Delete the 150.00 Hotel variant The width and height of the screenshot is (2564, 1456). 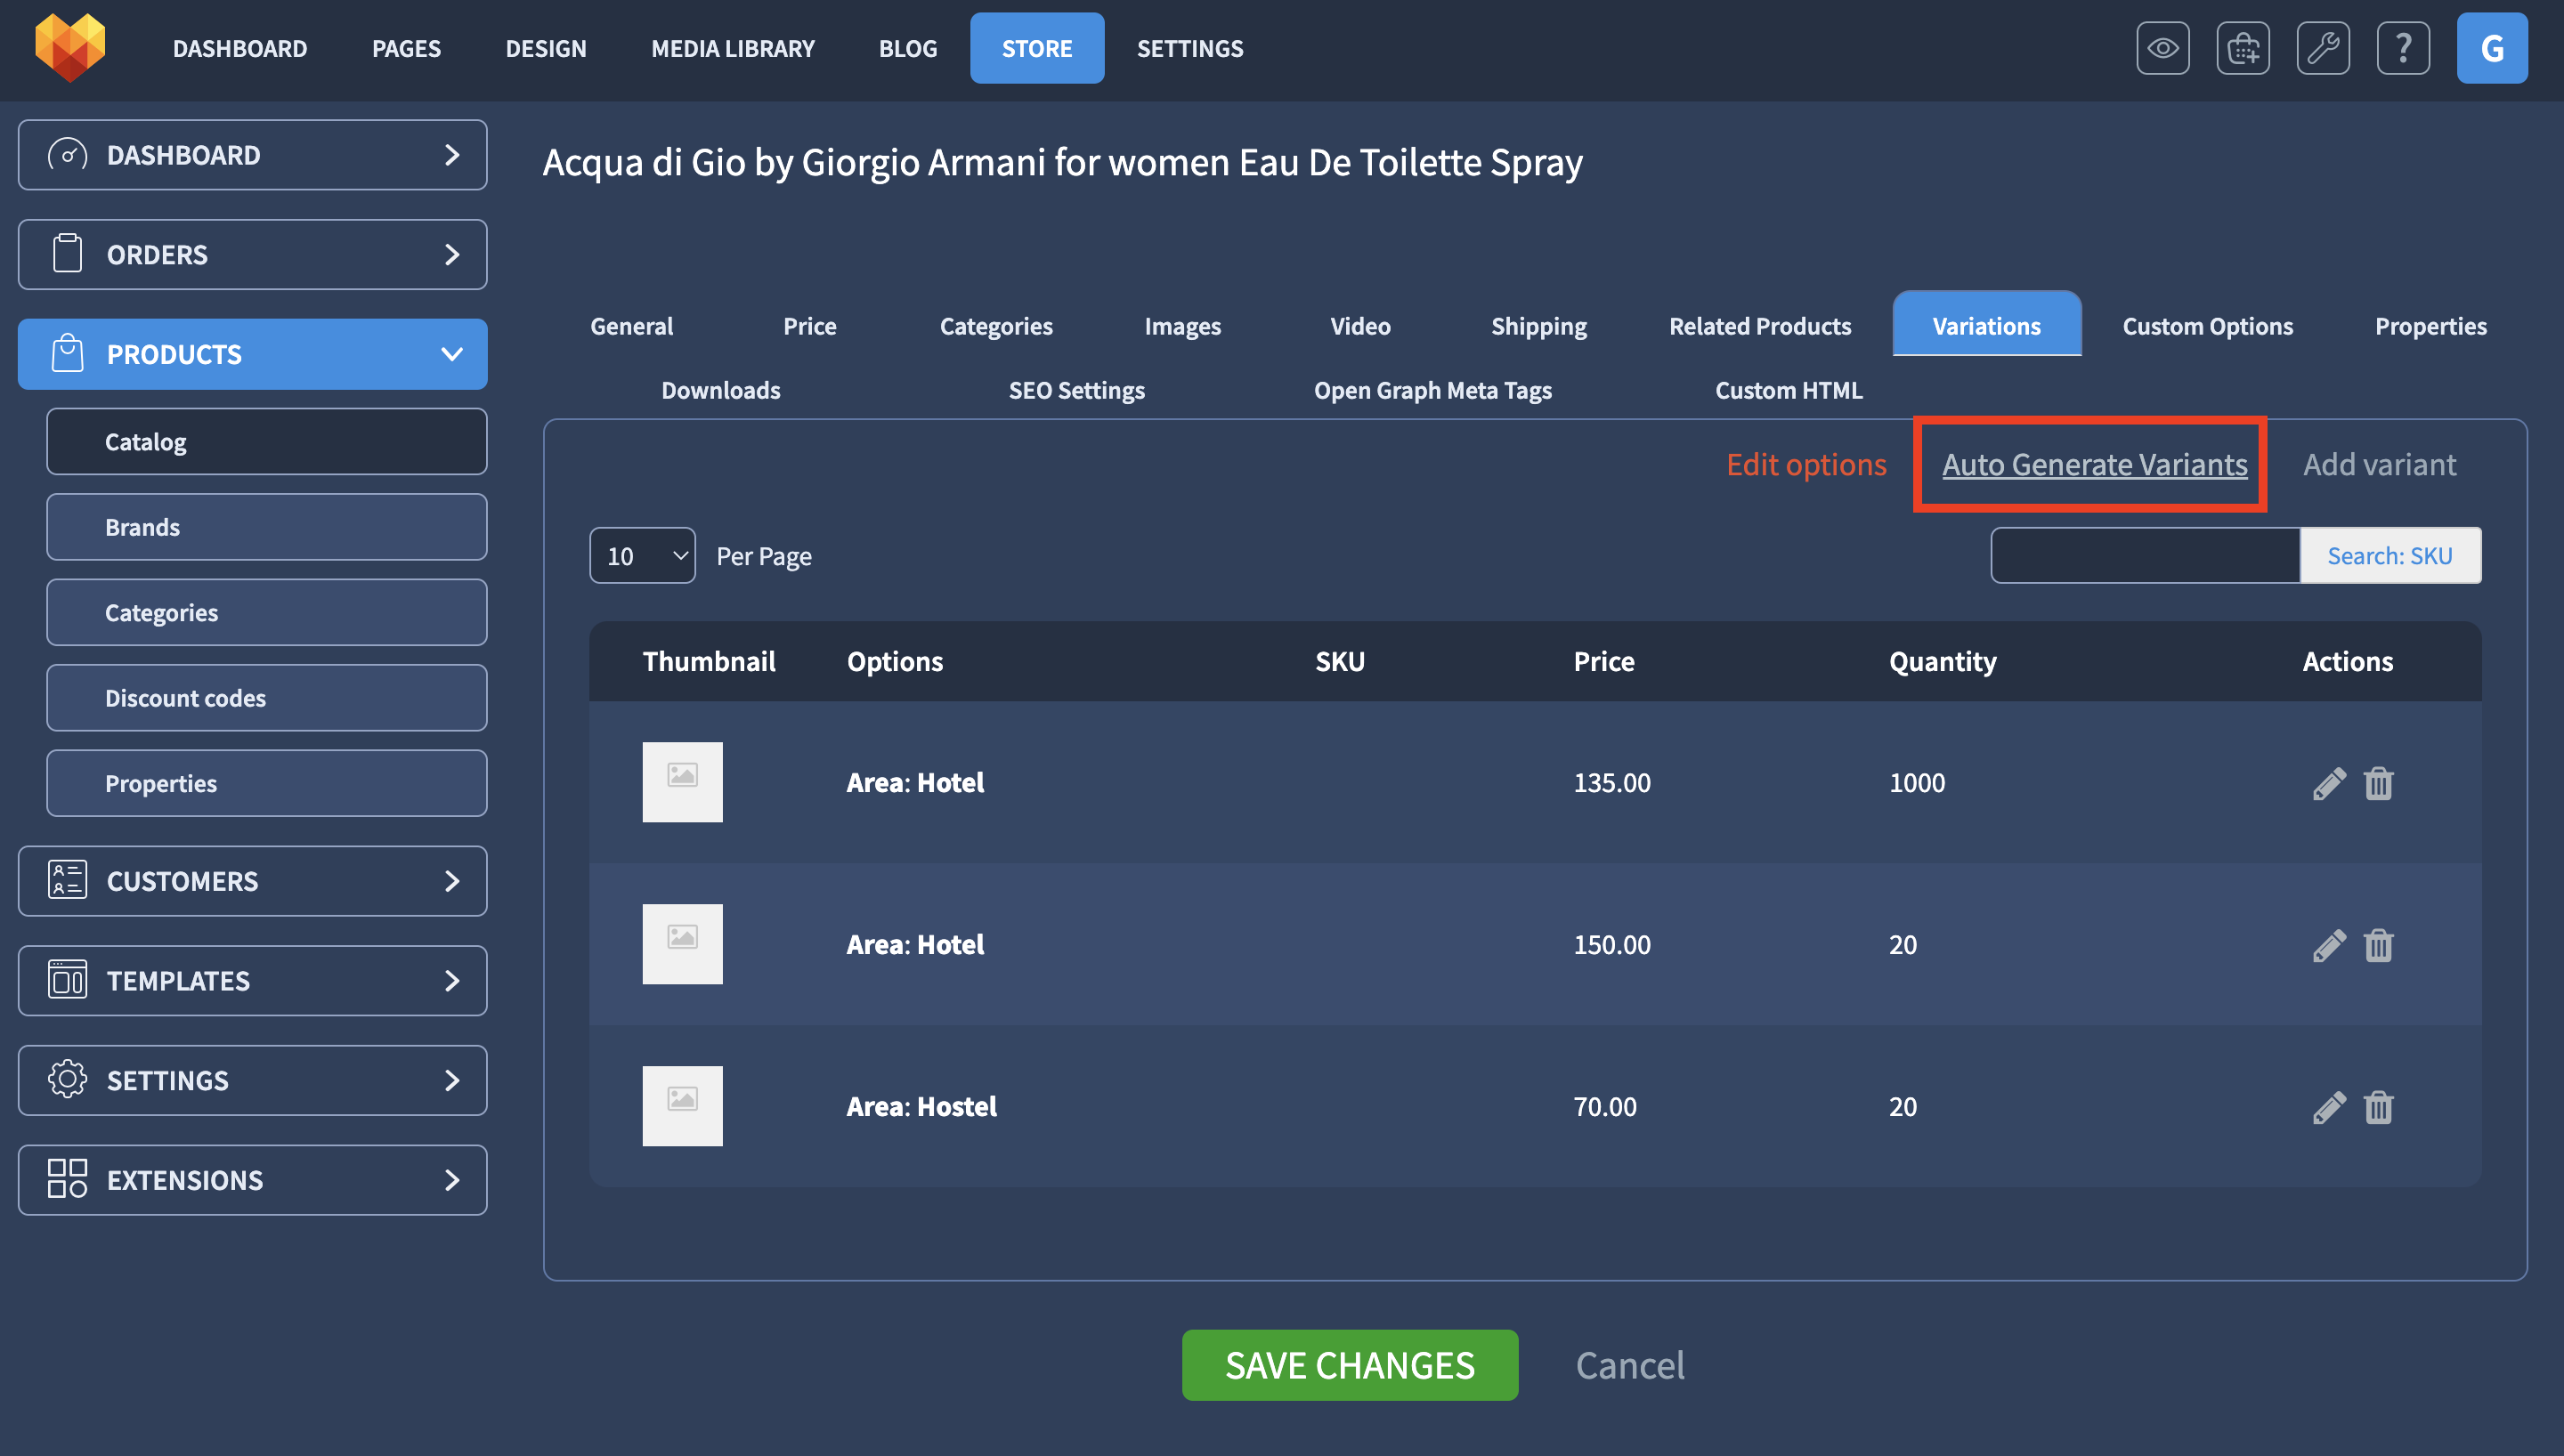pyautogui.click(x=2378, y=945)
